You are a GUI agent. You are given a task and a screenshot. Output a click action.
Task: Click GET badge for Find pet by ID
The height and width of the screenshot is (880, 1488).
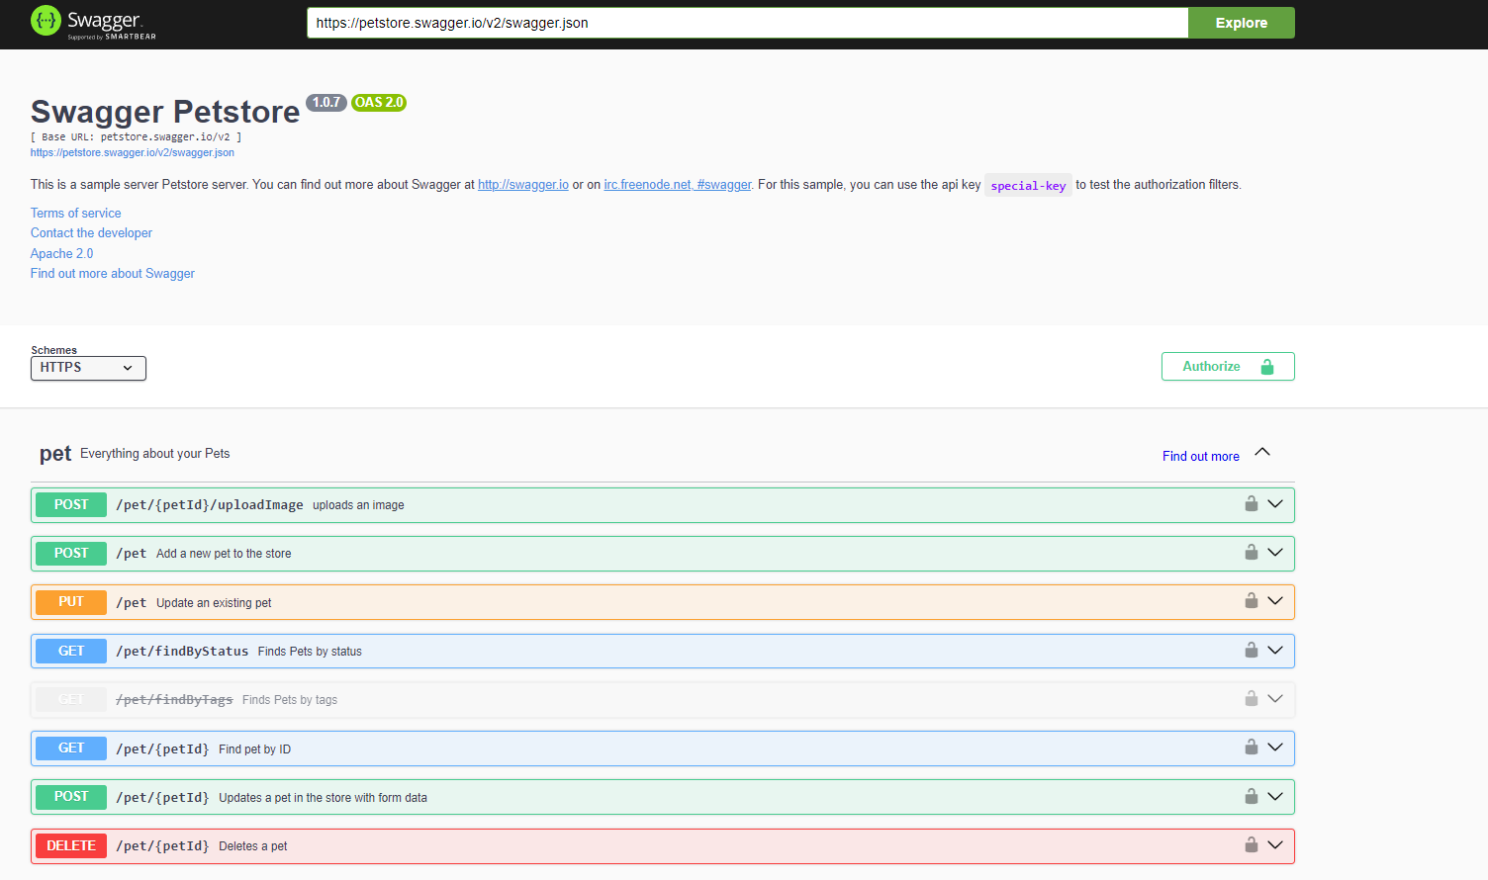pos(71,748)
